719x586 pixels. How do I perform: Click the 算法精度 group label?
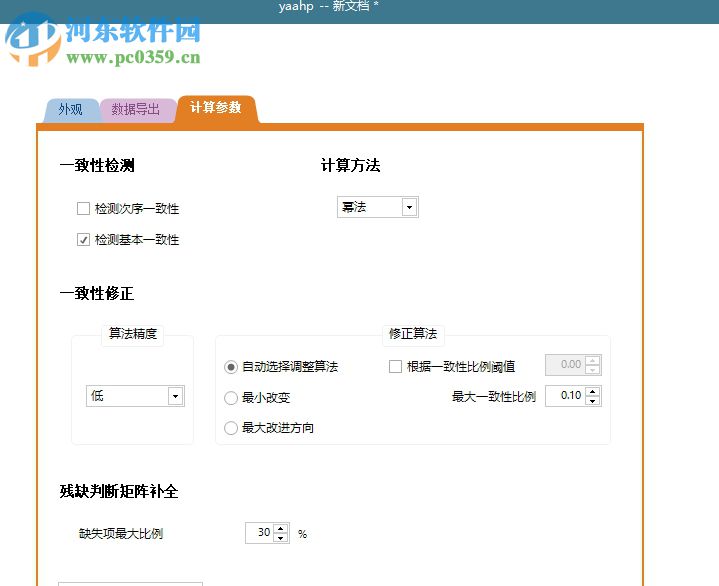click(133, 333)
